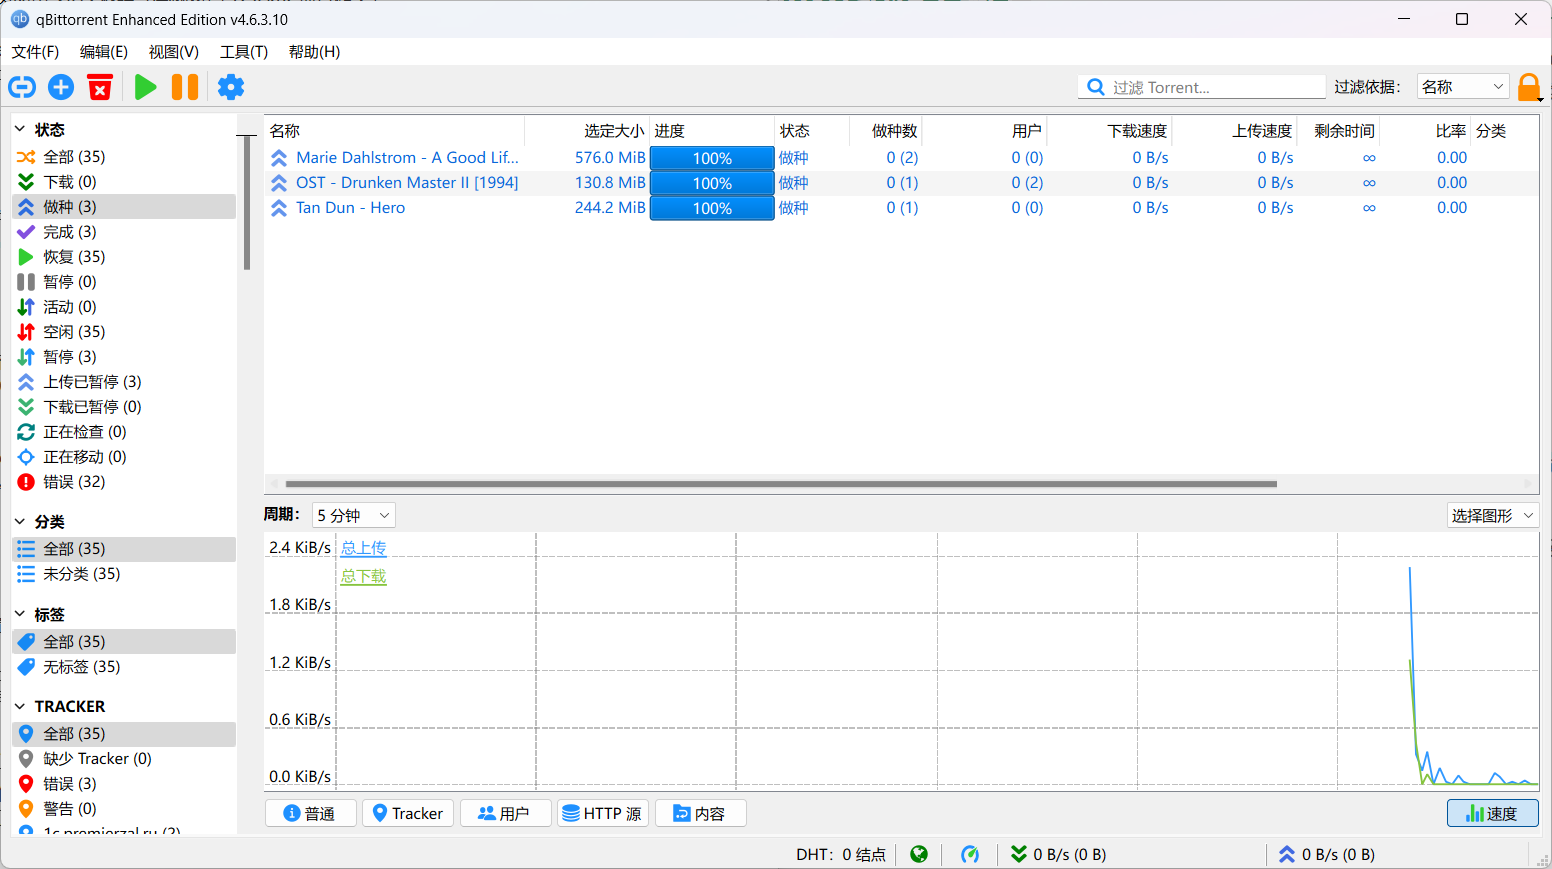Switch to the 普通 tab
The height and width of the screenshot is (869, 1552).
pyautogui.click(x=311, y=813)
